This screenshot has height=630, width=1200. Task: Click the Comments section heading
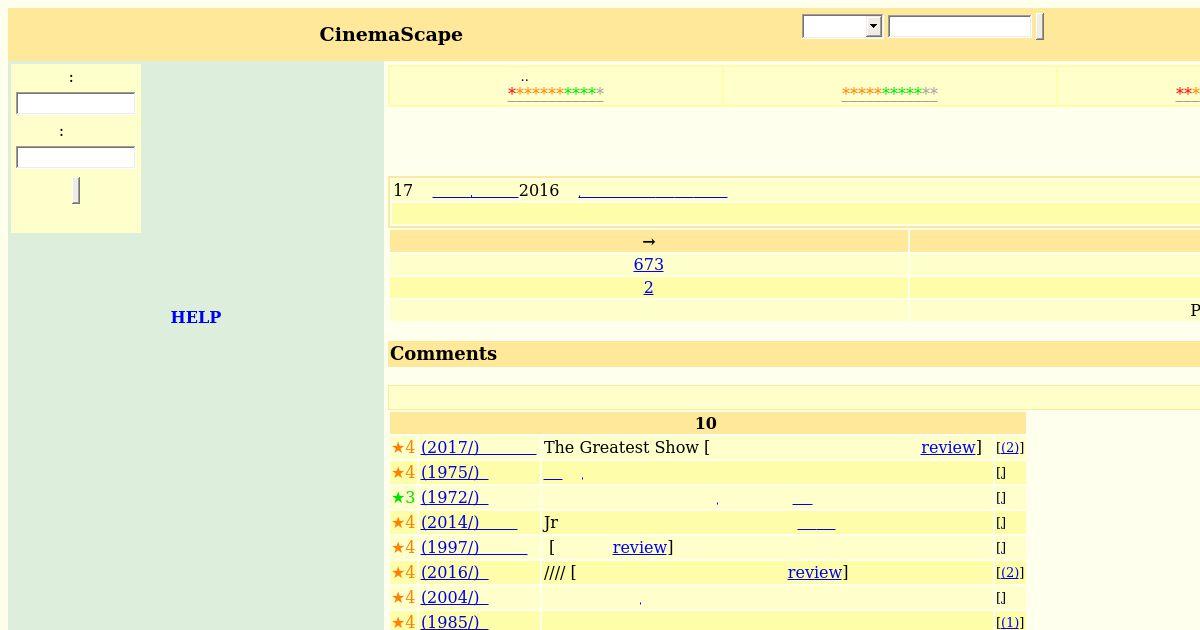pos(443,353)
